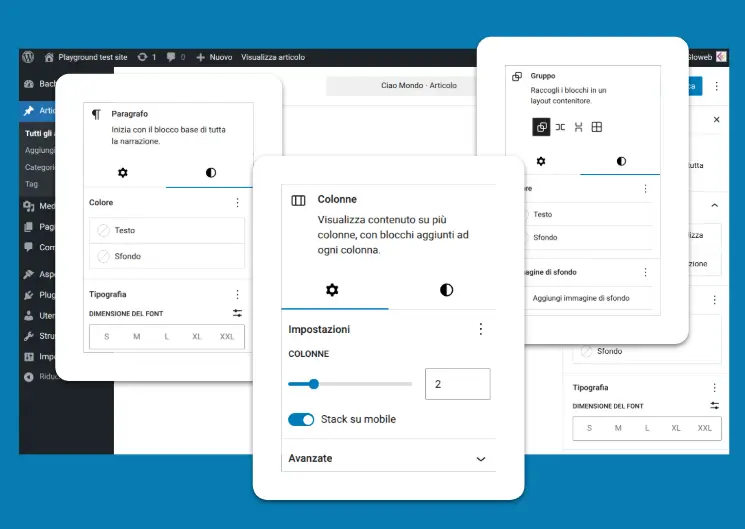Click the comments bubble icon in admin bar
The width and height of the screenshot is (745, 529).
click(172, 57)
